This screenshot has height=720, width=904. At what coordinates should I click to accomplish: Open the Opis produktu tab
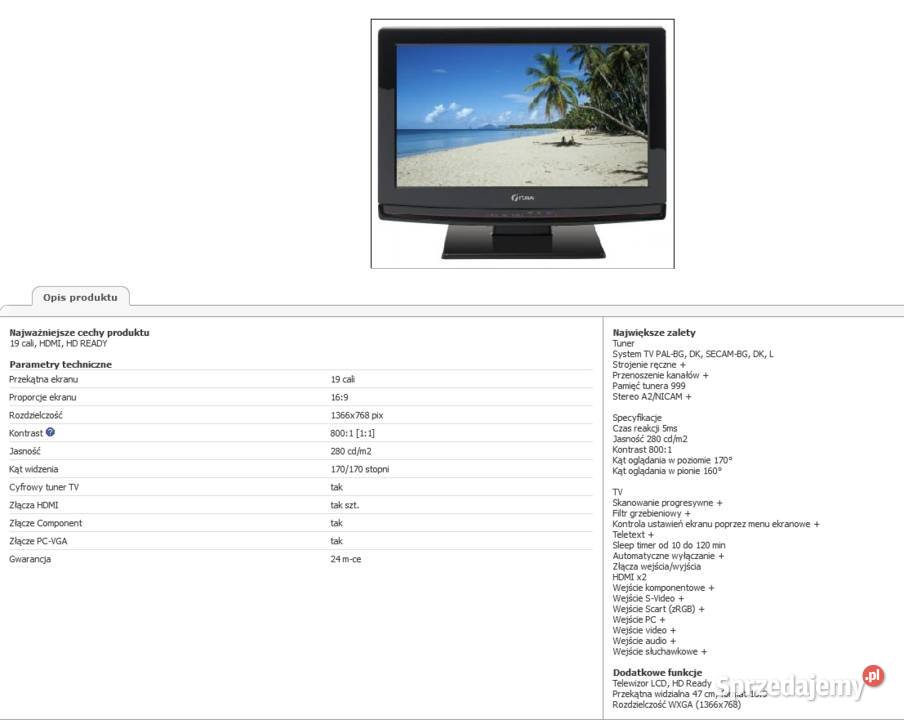(80, 297)
